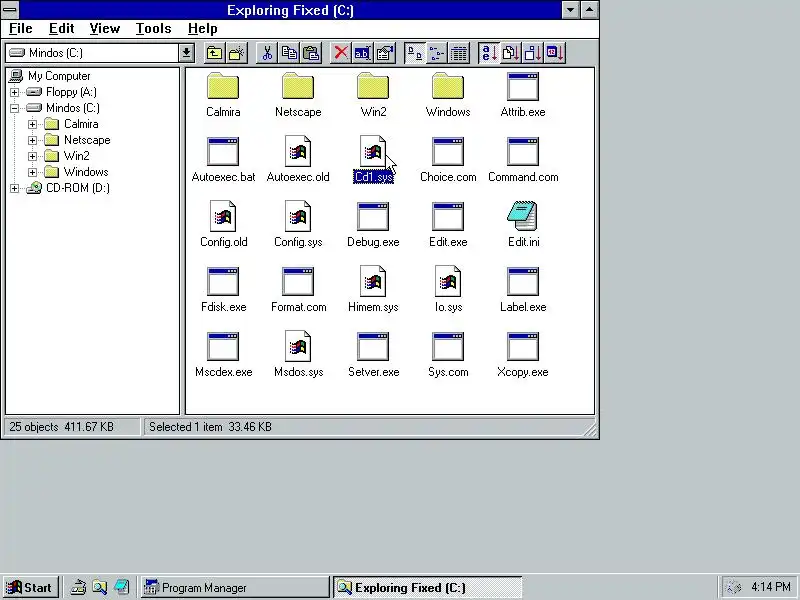The height and width of the screenshot is (600, 800).
Task: Click the explorer magnifier quick-launch icon
Action: pyautogui.click(x=100, y=588)
